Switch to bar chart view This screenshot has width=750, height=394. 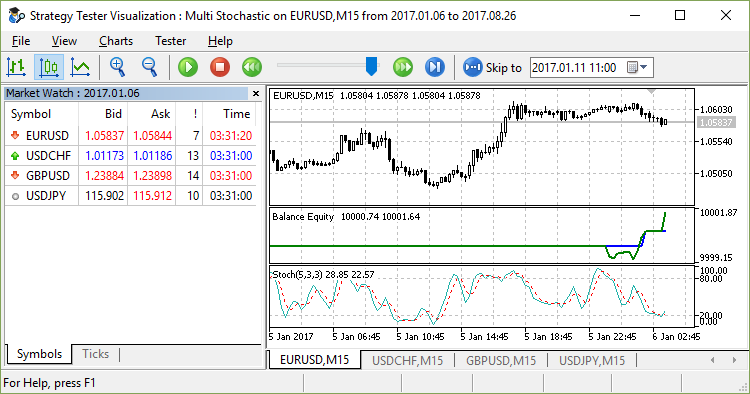[x=16, y=67]
